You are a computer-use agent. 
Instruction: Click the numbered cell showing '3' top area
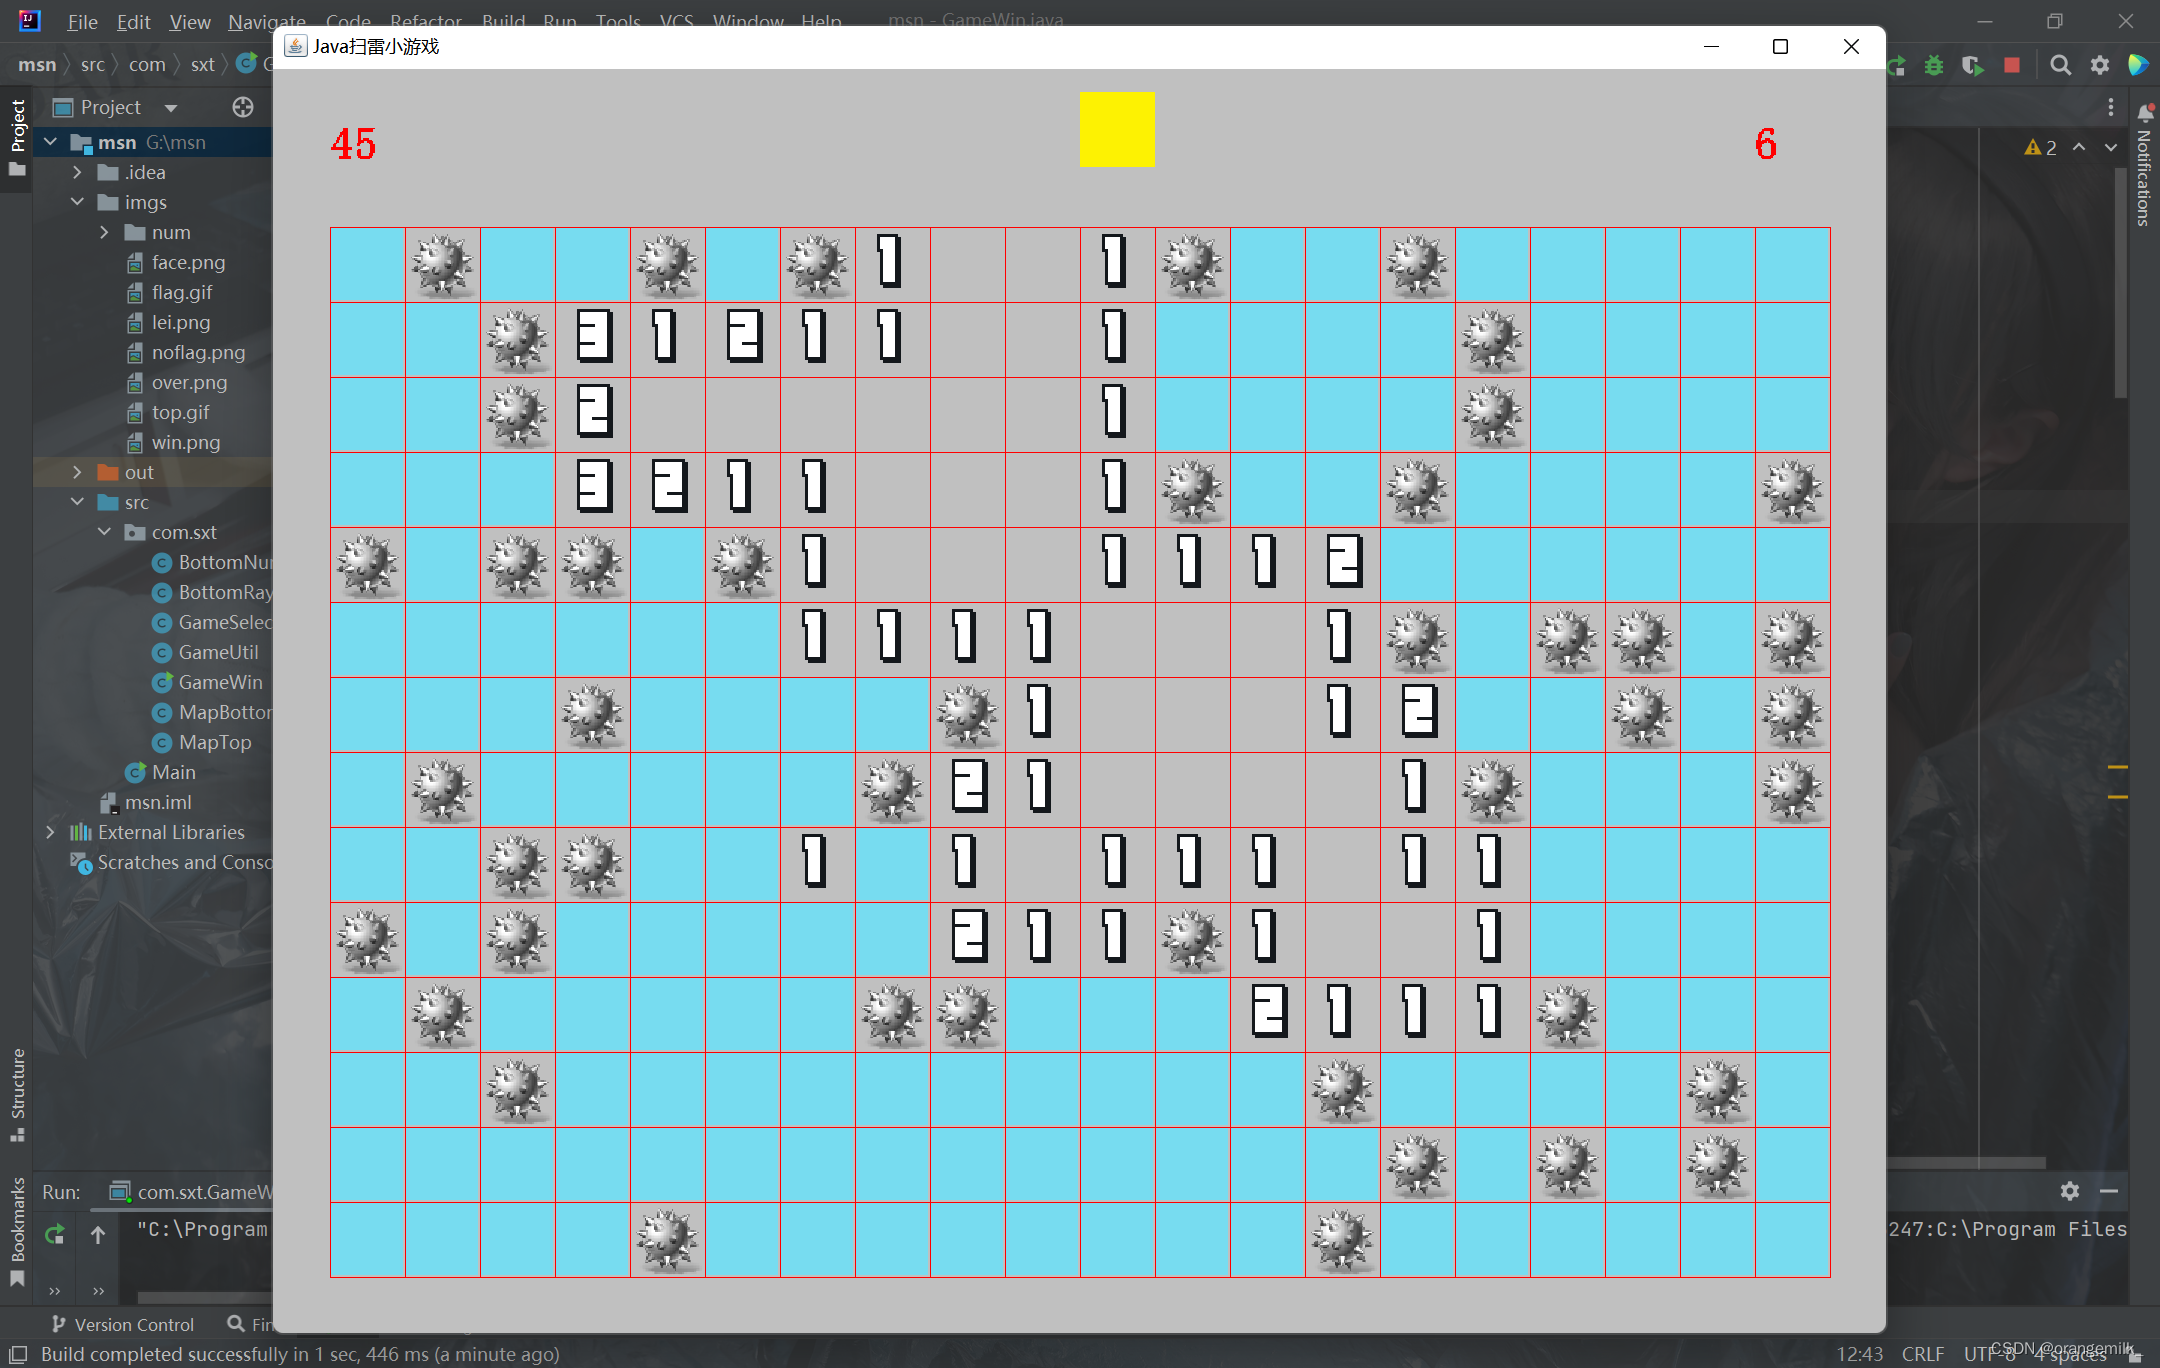coord(590,334)
